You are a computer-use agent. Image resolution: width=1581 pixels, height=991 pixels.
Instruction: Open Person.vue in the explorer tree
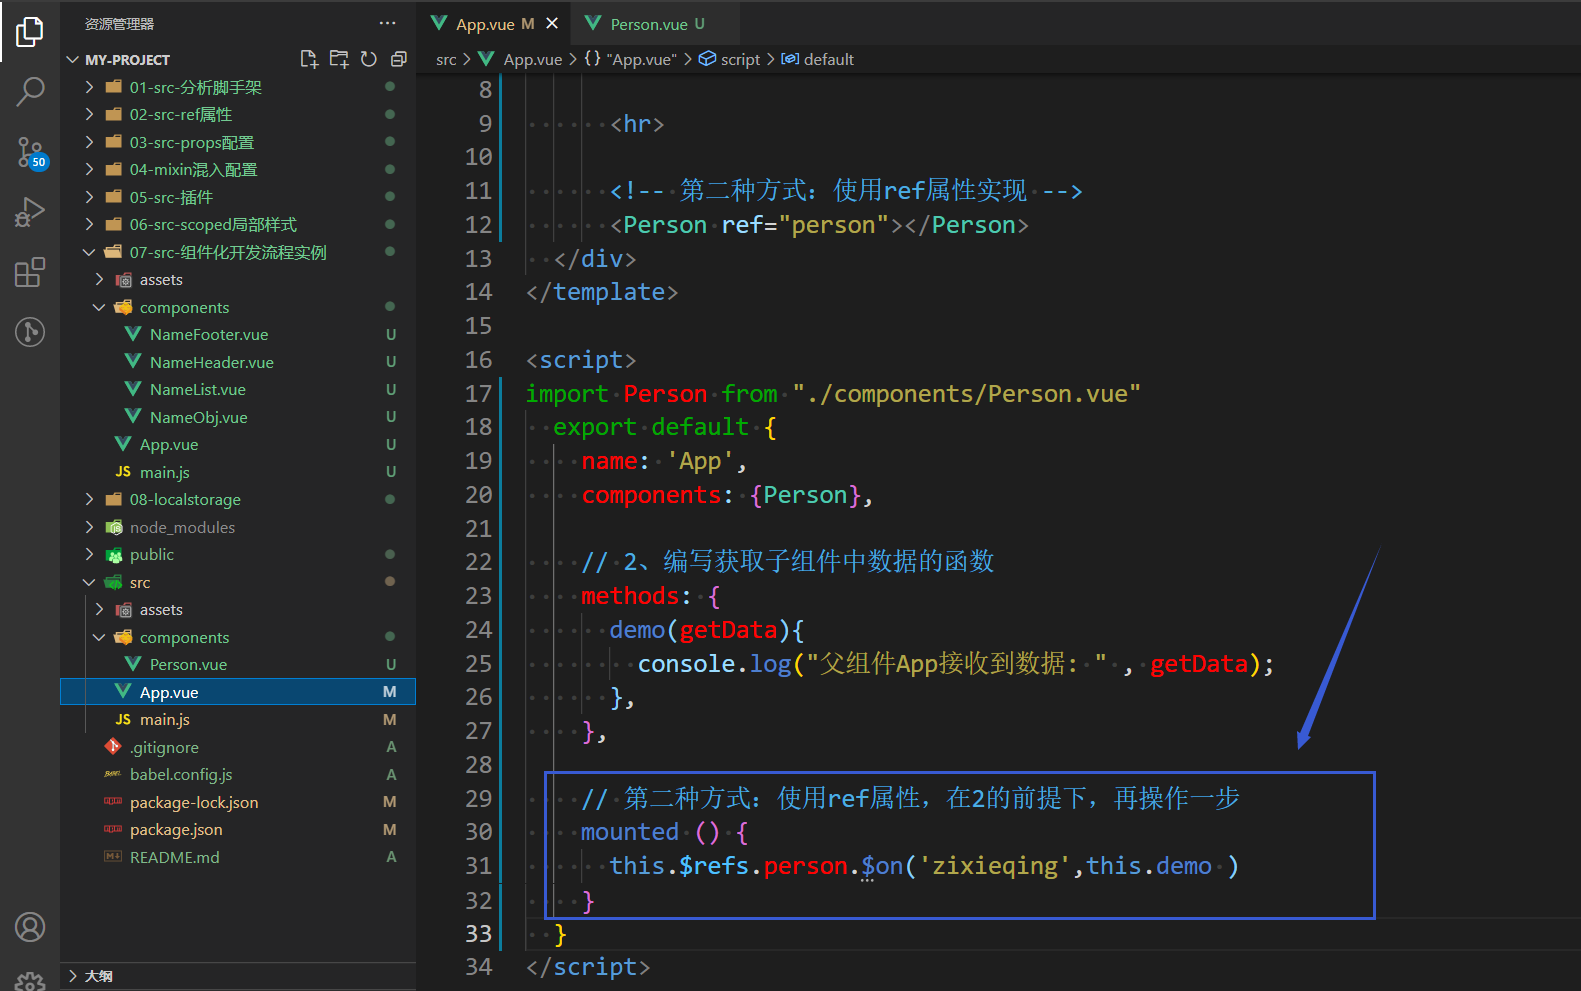(x=238, y=665)
